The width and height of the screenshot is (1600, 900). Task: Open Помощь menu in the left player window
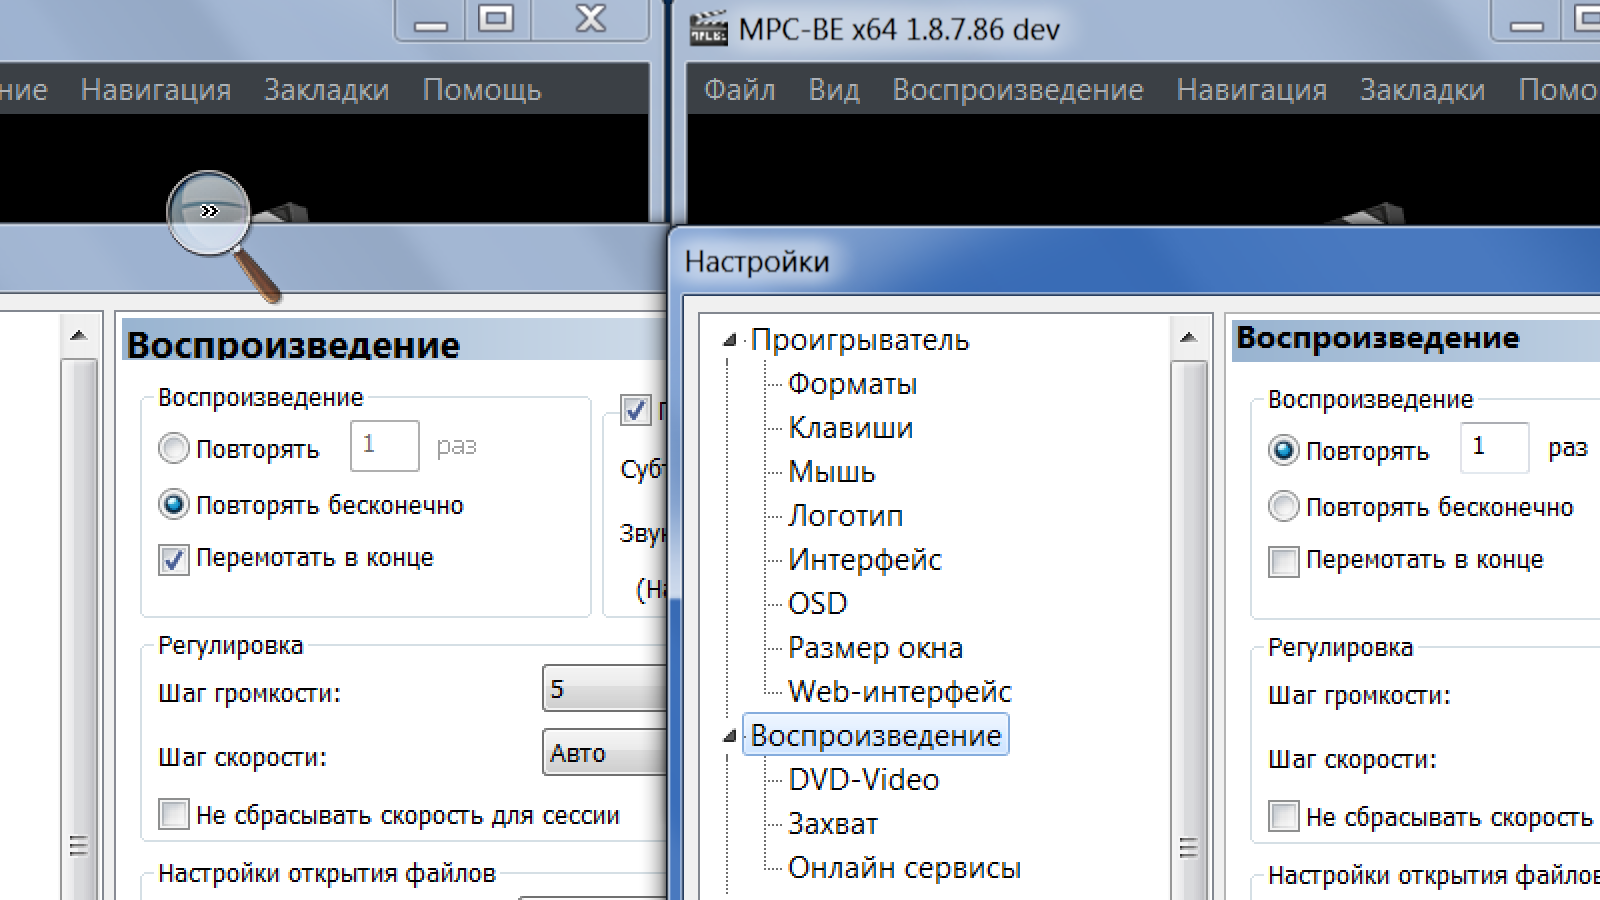482,90
